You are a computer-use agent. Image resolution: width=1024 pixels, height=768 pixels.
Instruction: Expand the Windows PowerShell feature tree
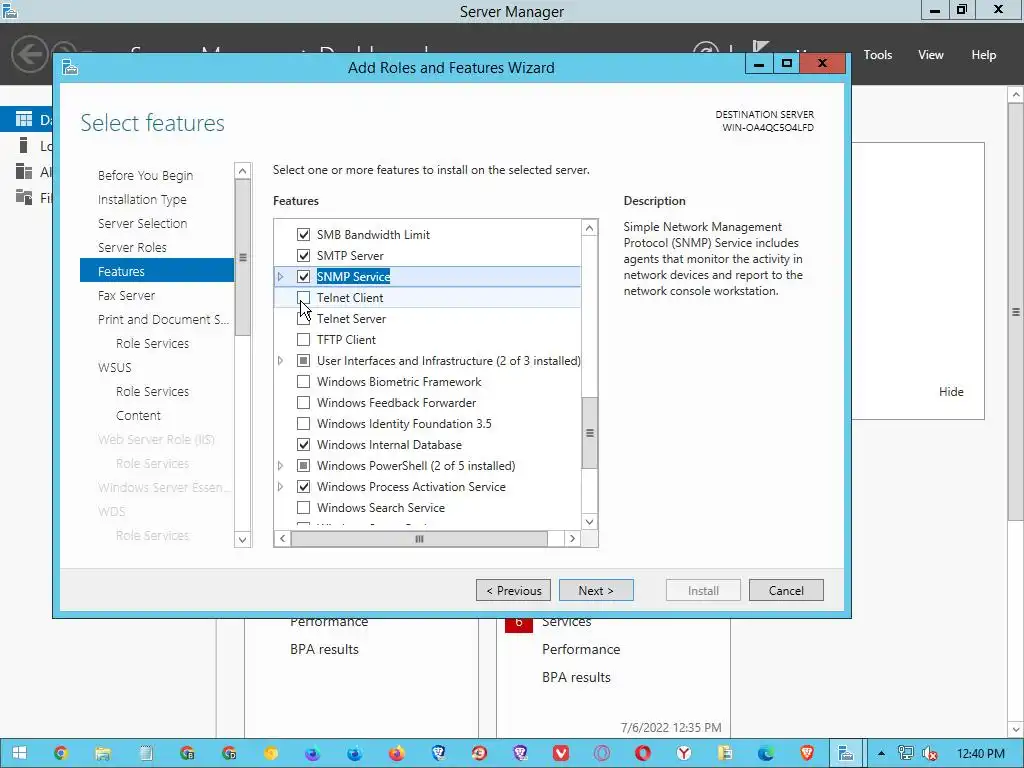tap(281, 466)
